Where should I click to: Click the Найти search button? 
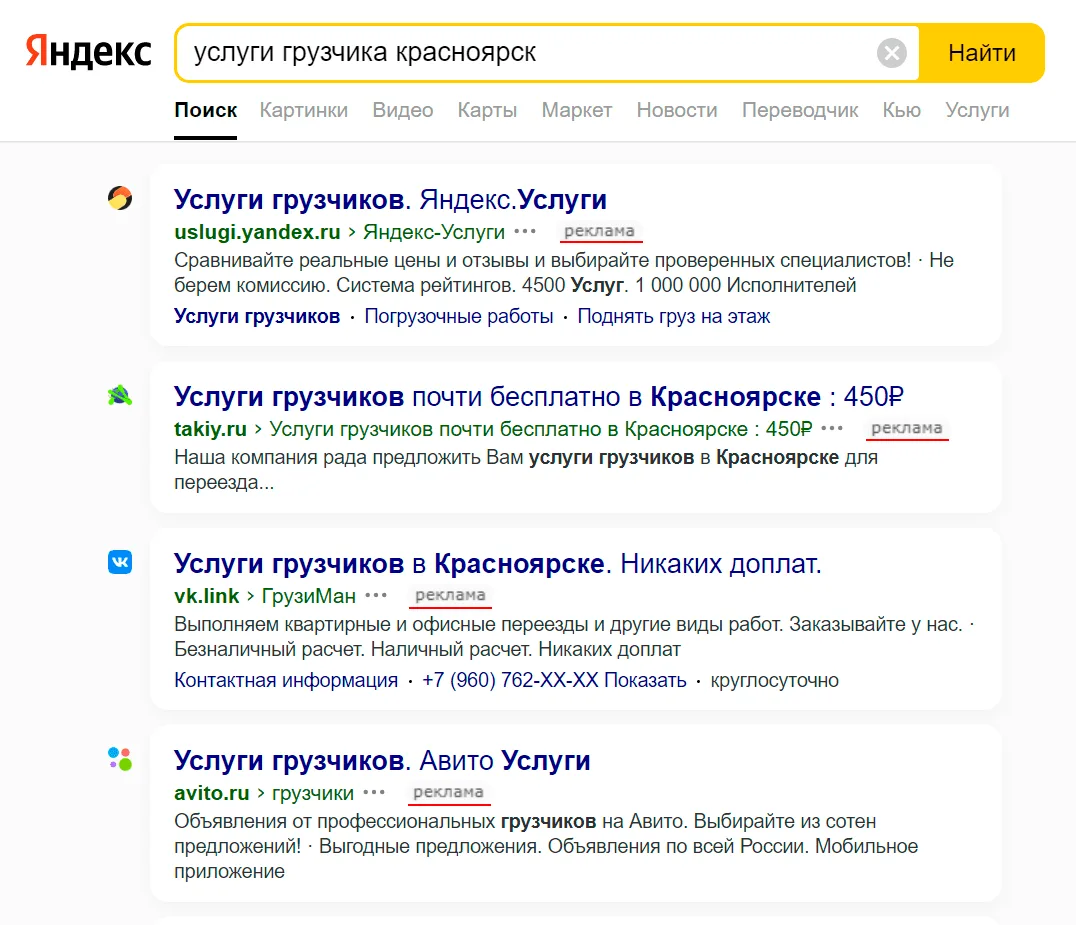click(982, 53)
